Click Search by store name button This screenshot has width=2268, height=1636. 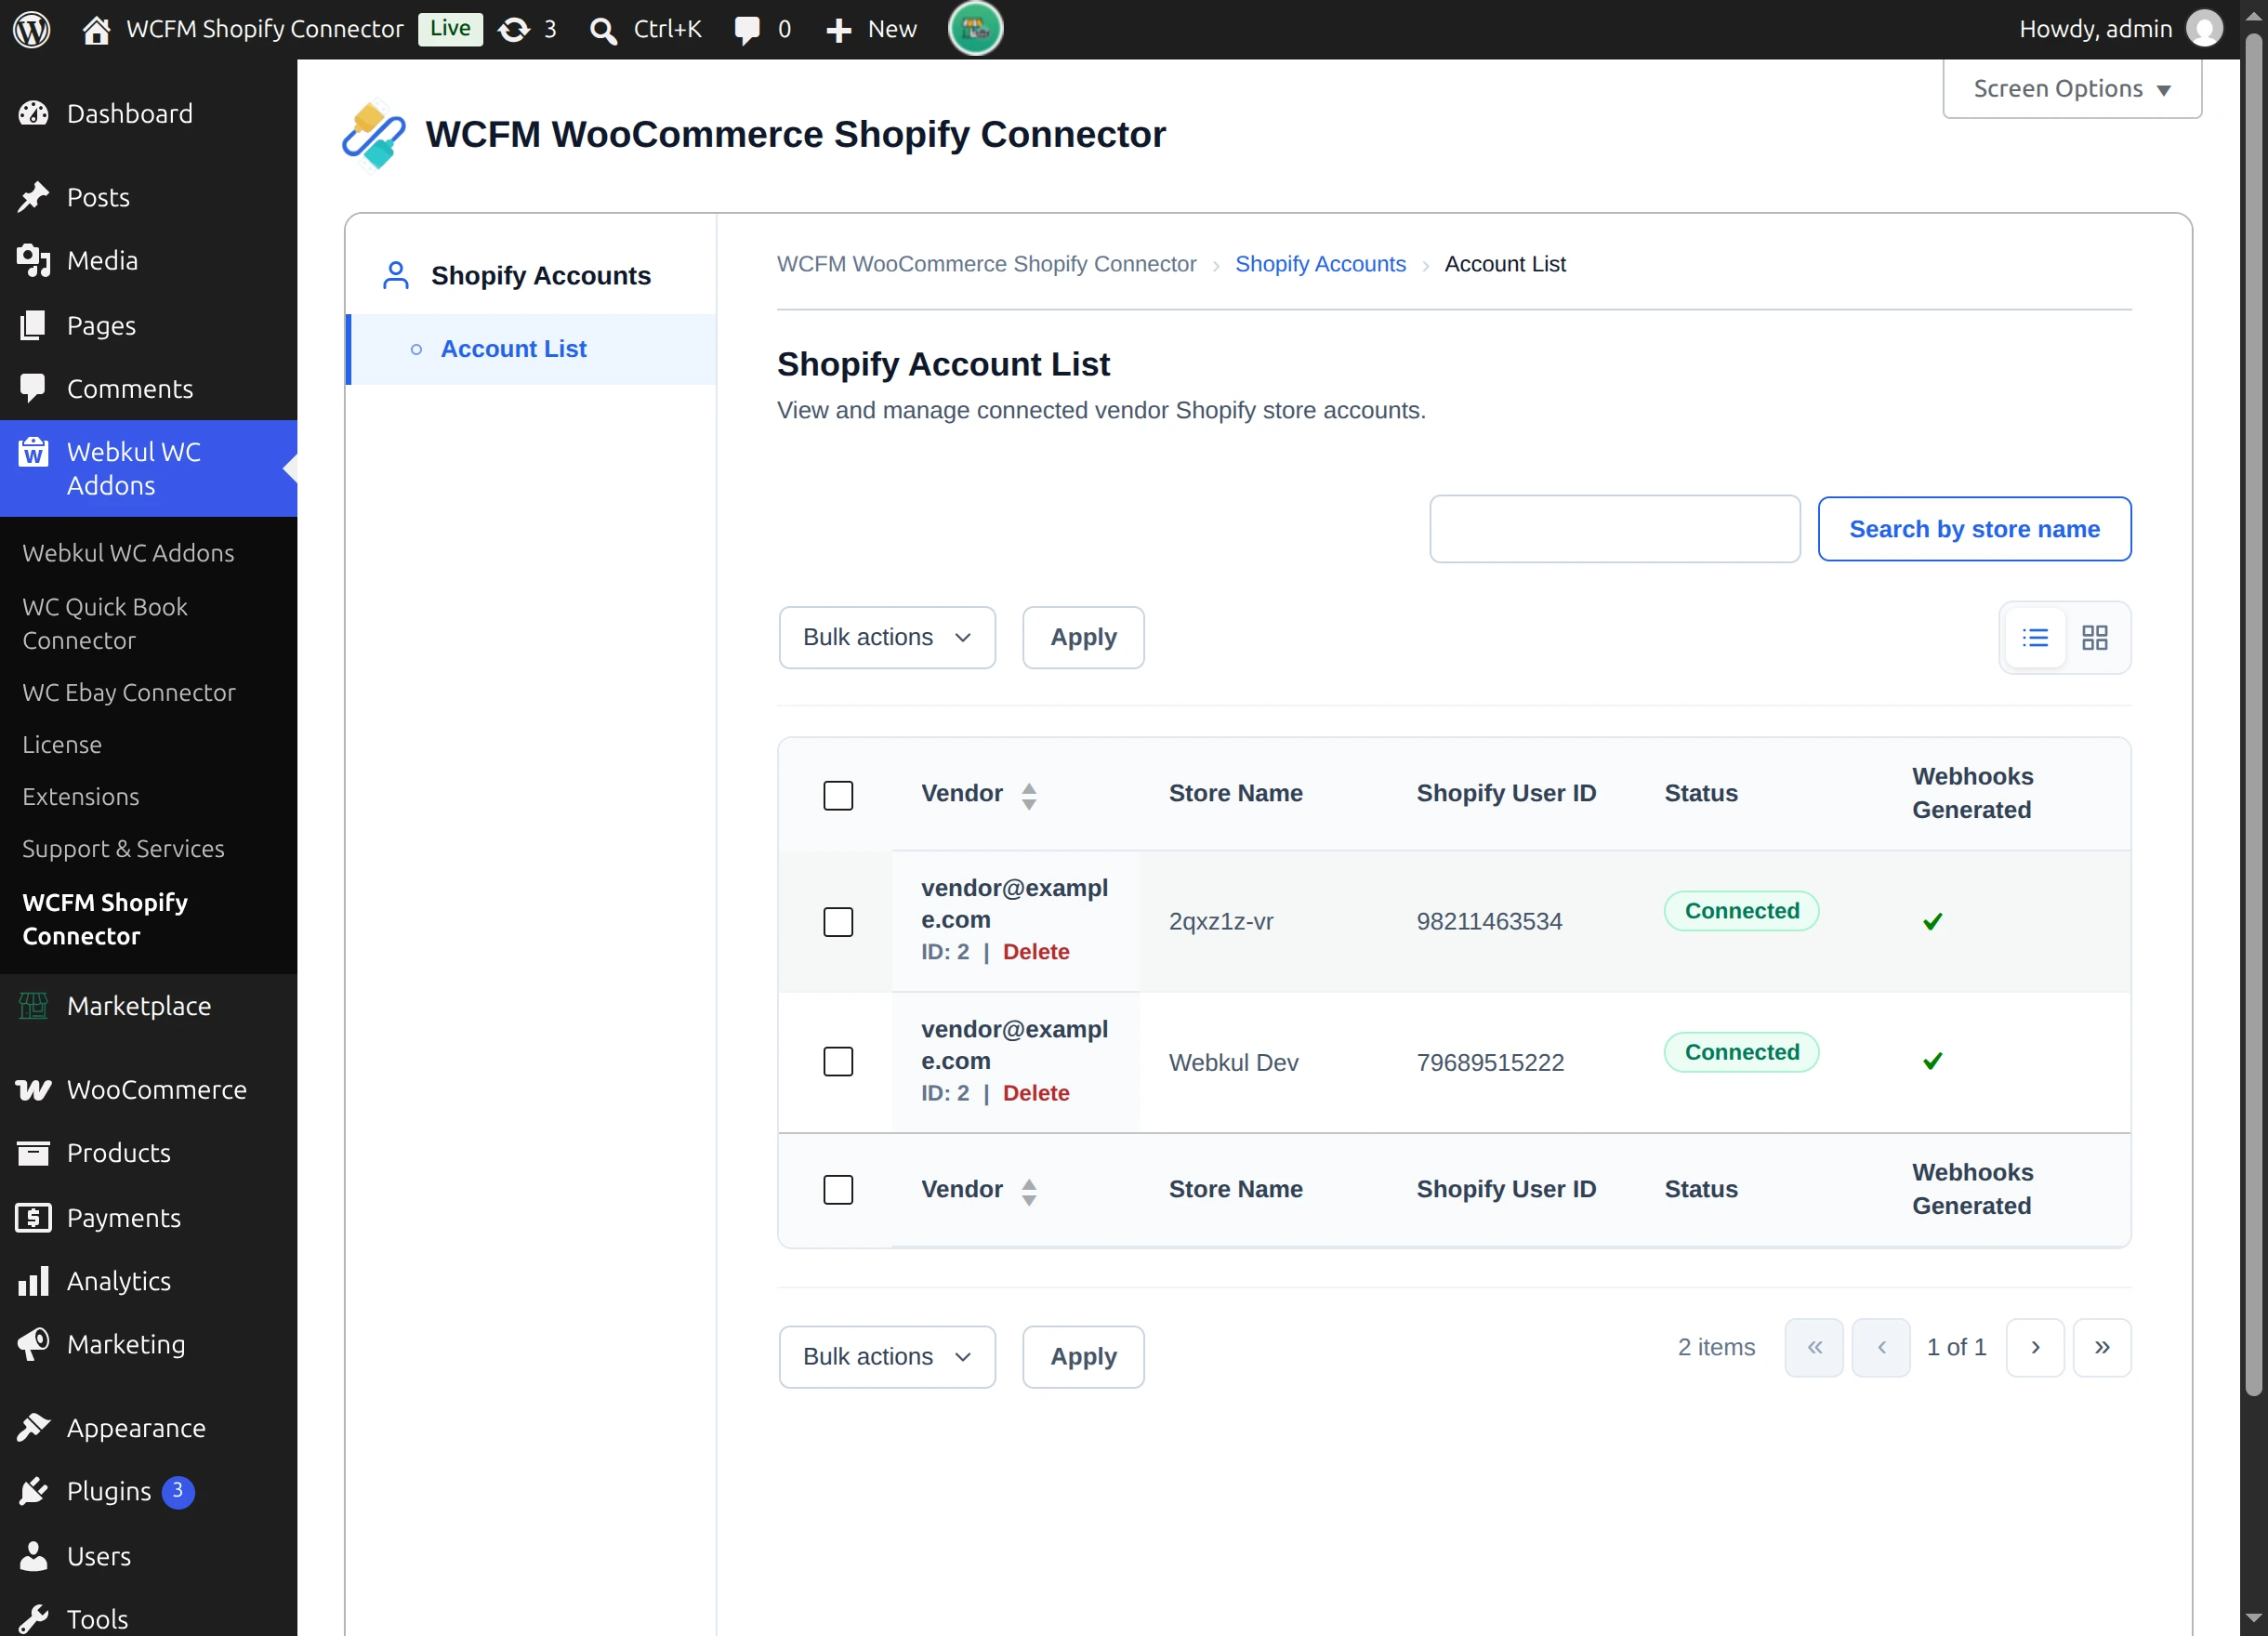tap(1974, 529)
